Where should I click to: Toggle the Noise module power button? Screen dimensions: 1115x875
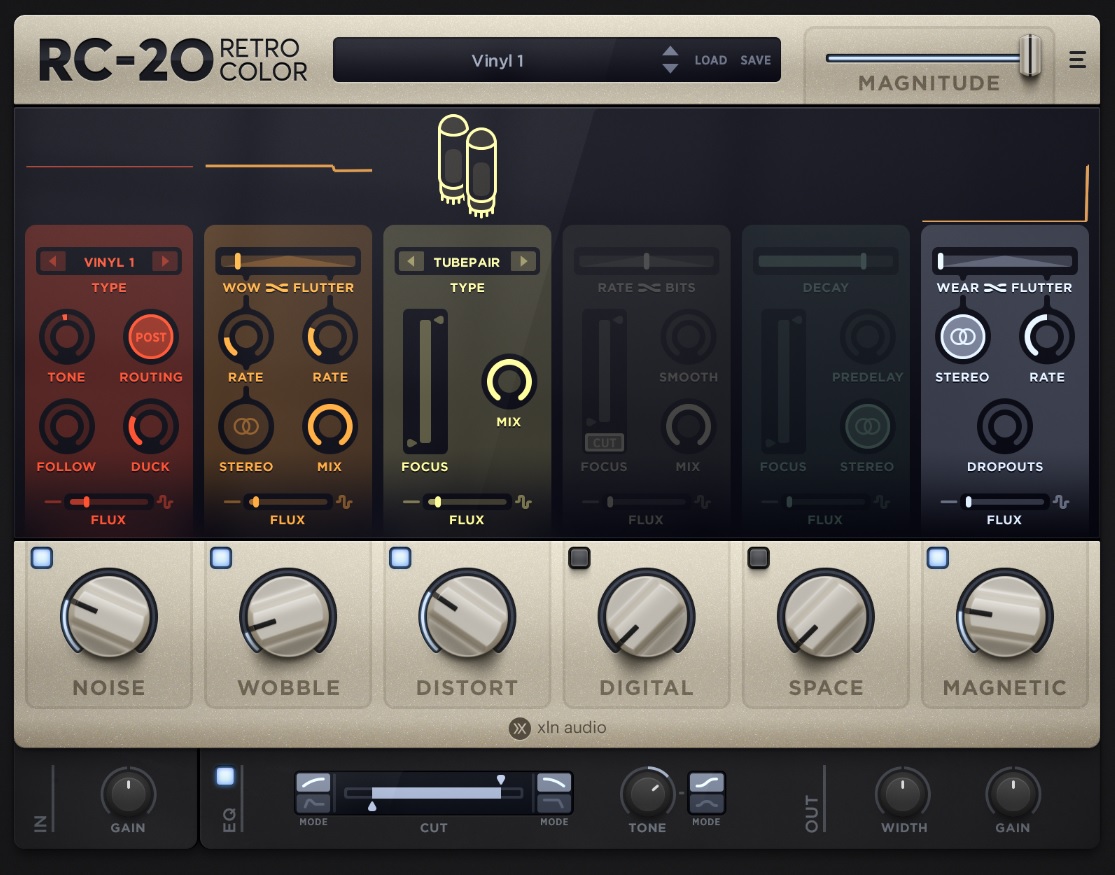click(x=42, y=558)
